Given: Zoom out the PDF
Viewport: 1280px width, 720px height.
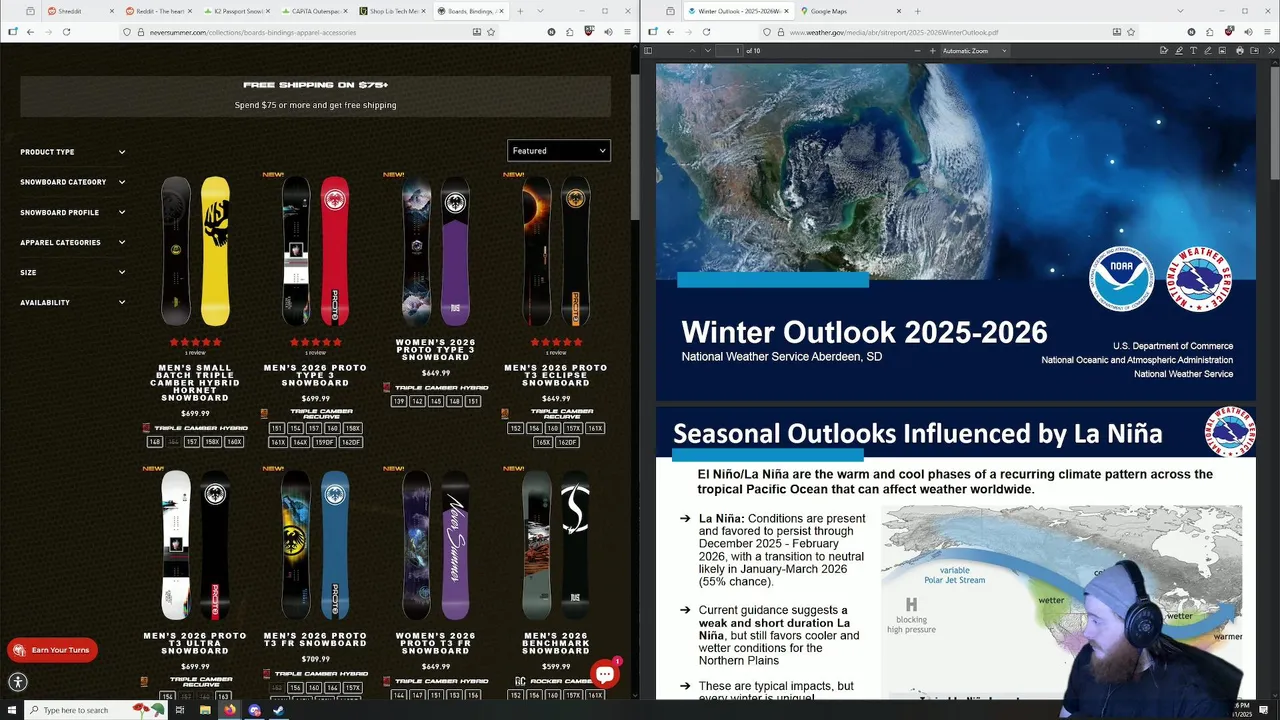Looking at the screenshot, I should point(917,51).
